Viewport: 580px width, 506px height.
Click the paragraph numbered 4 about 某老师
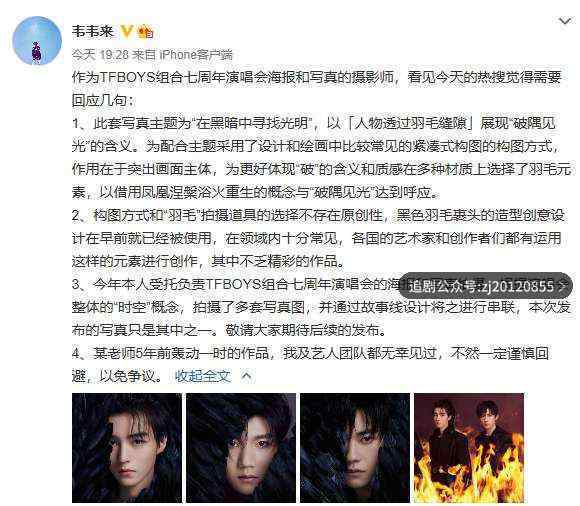(310, 365)
